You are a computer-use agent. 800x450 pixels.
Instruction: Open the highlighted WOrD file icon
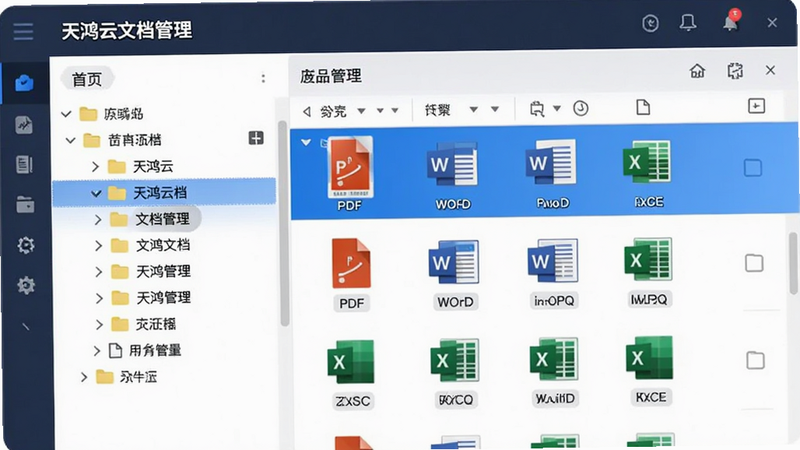tap(453, 164)
